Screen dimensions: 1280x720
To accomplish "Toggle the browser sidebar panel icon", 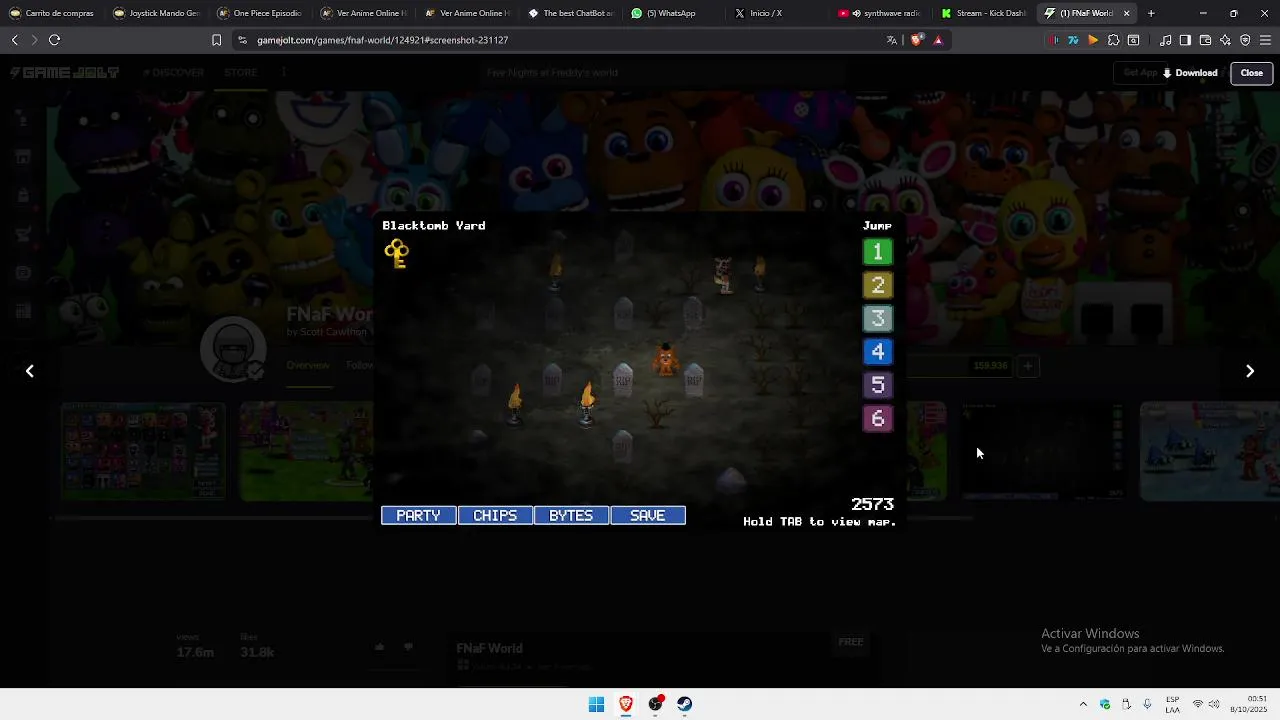I will [x=1185, y=40].
